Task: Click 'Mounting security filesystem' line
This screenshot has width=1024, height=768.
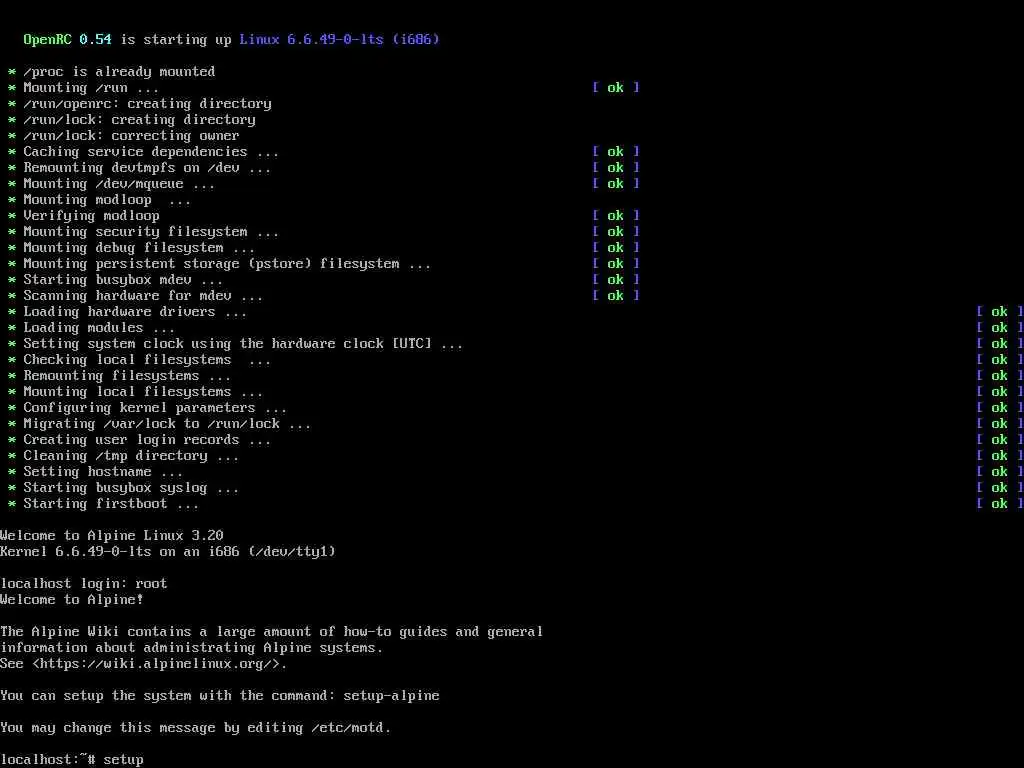Action: pyautogui.click(x=151, y=232)
